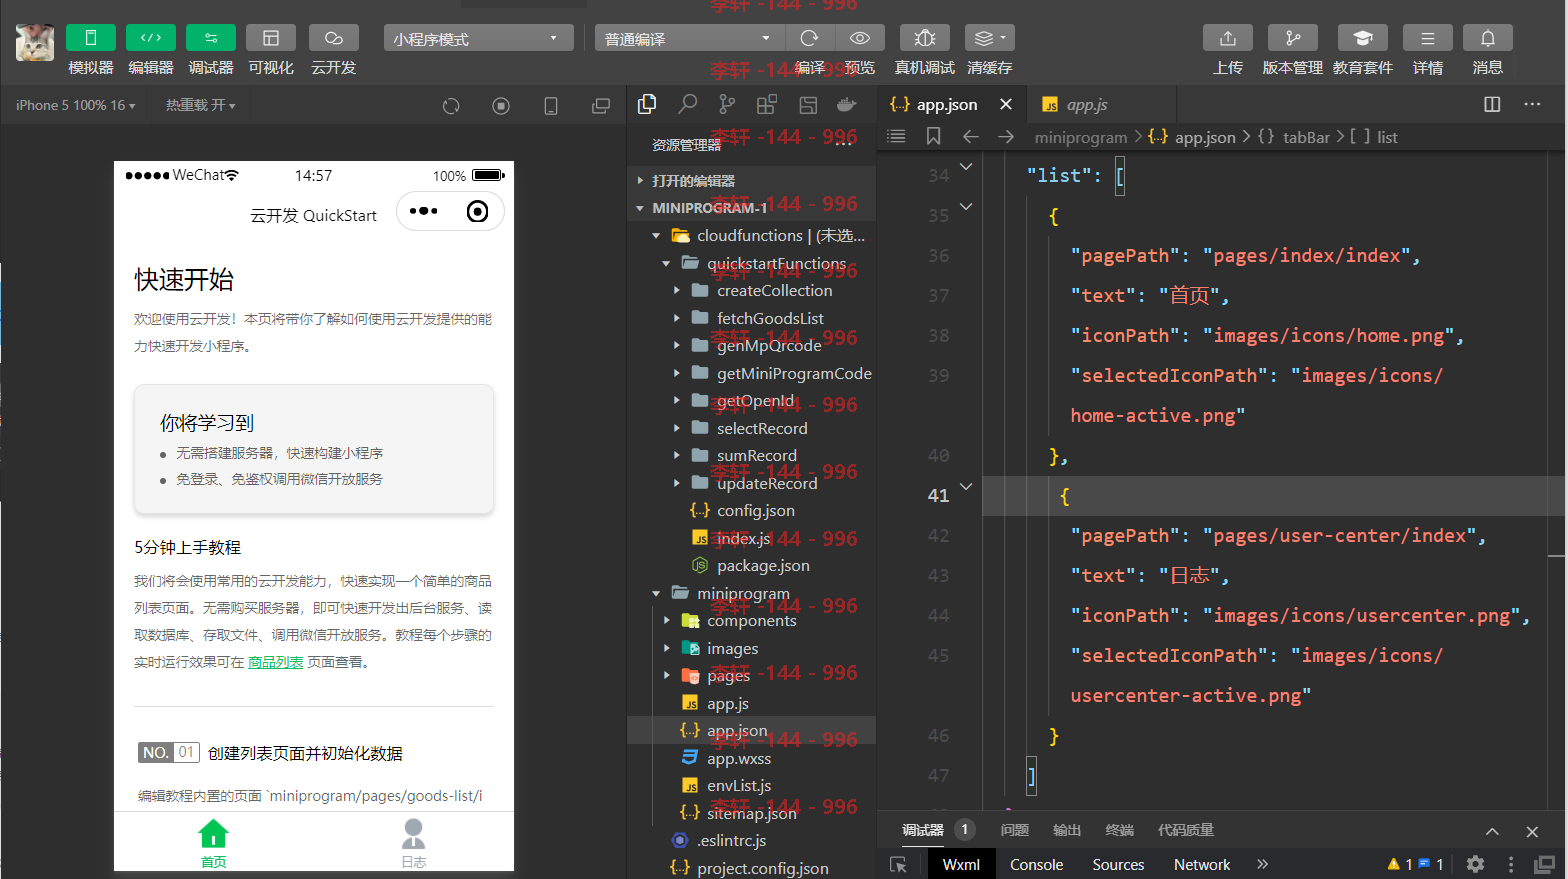
Task: Toggle the editor panel button
Action: pos(151,38)
